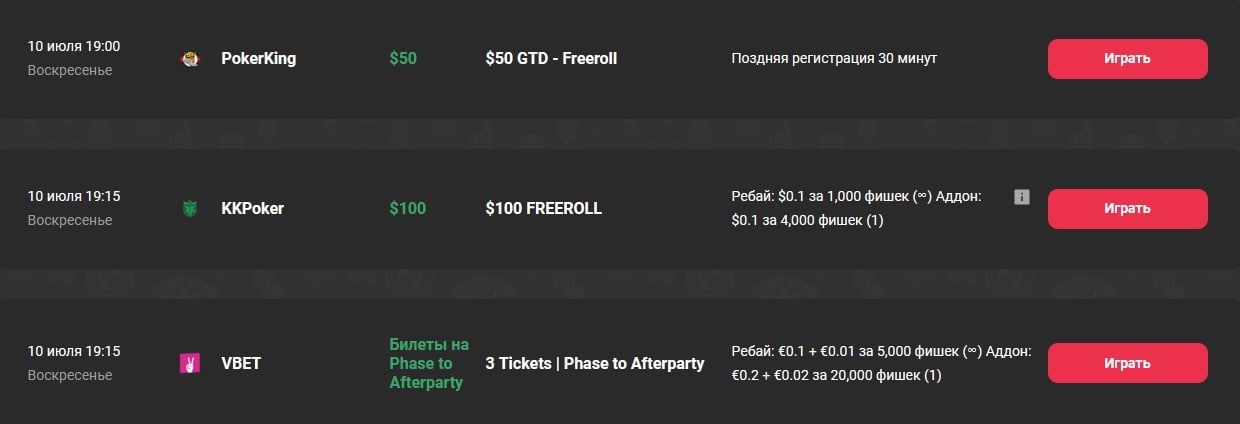Viewport: 1240px width, 424px height.
Task: Click the KKPoker green logo icon
Action: tap(189, 209)
